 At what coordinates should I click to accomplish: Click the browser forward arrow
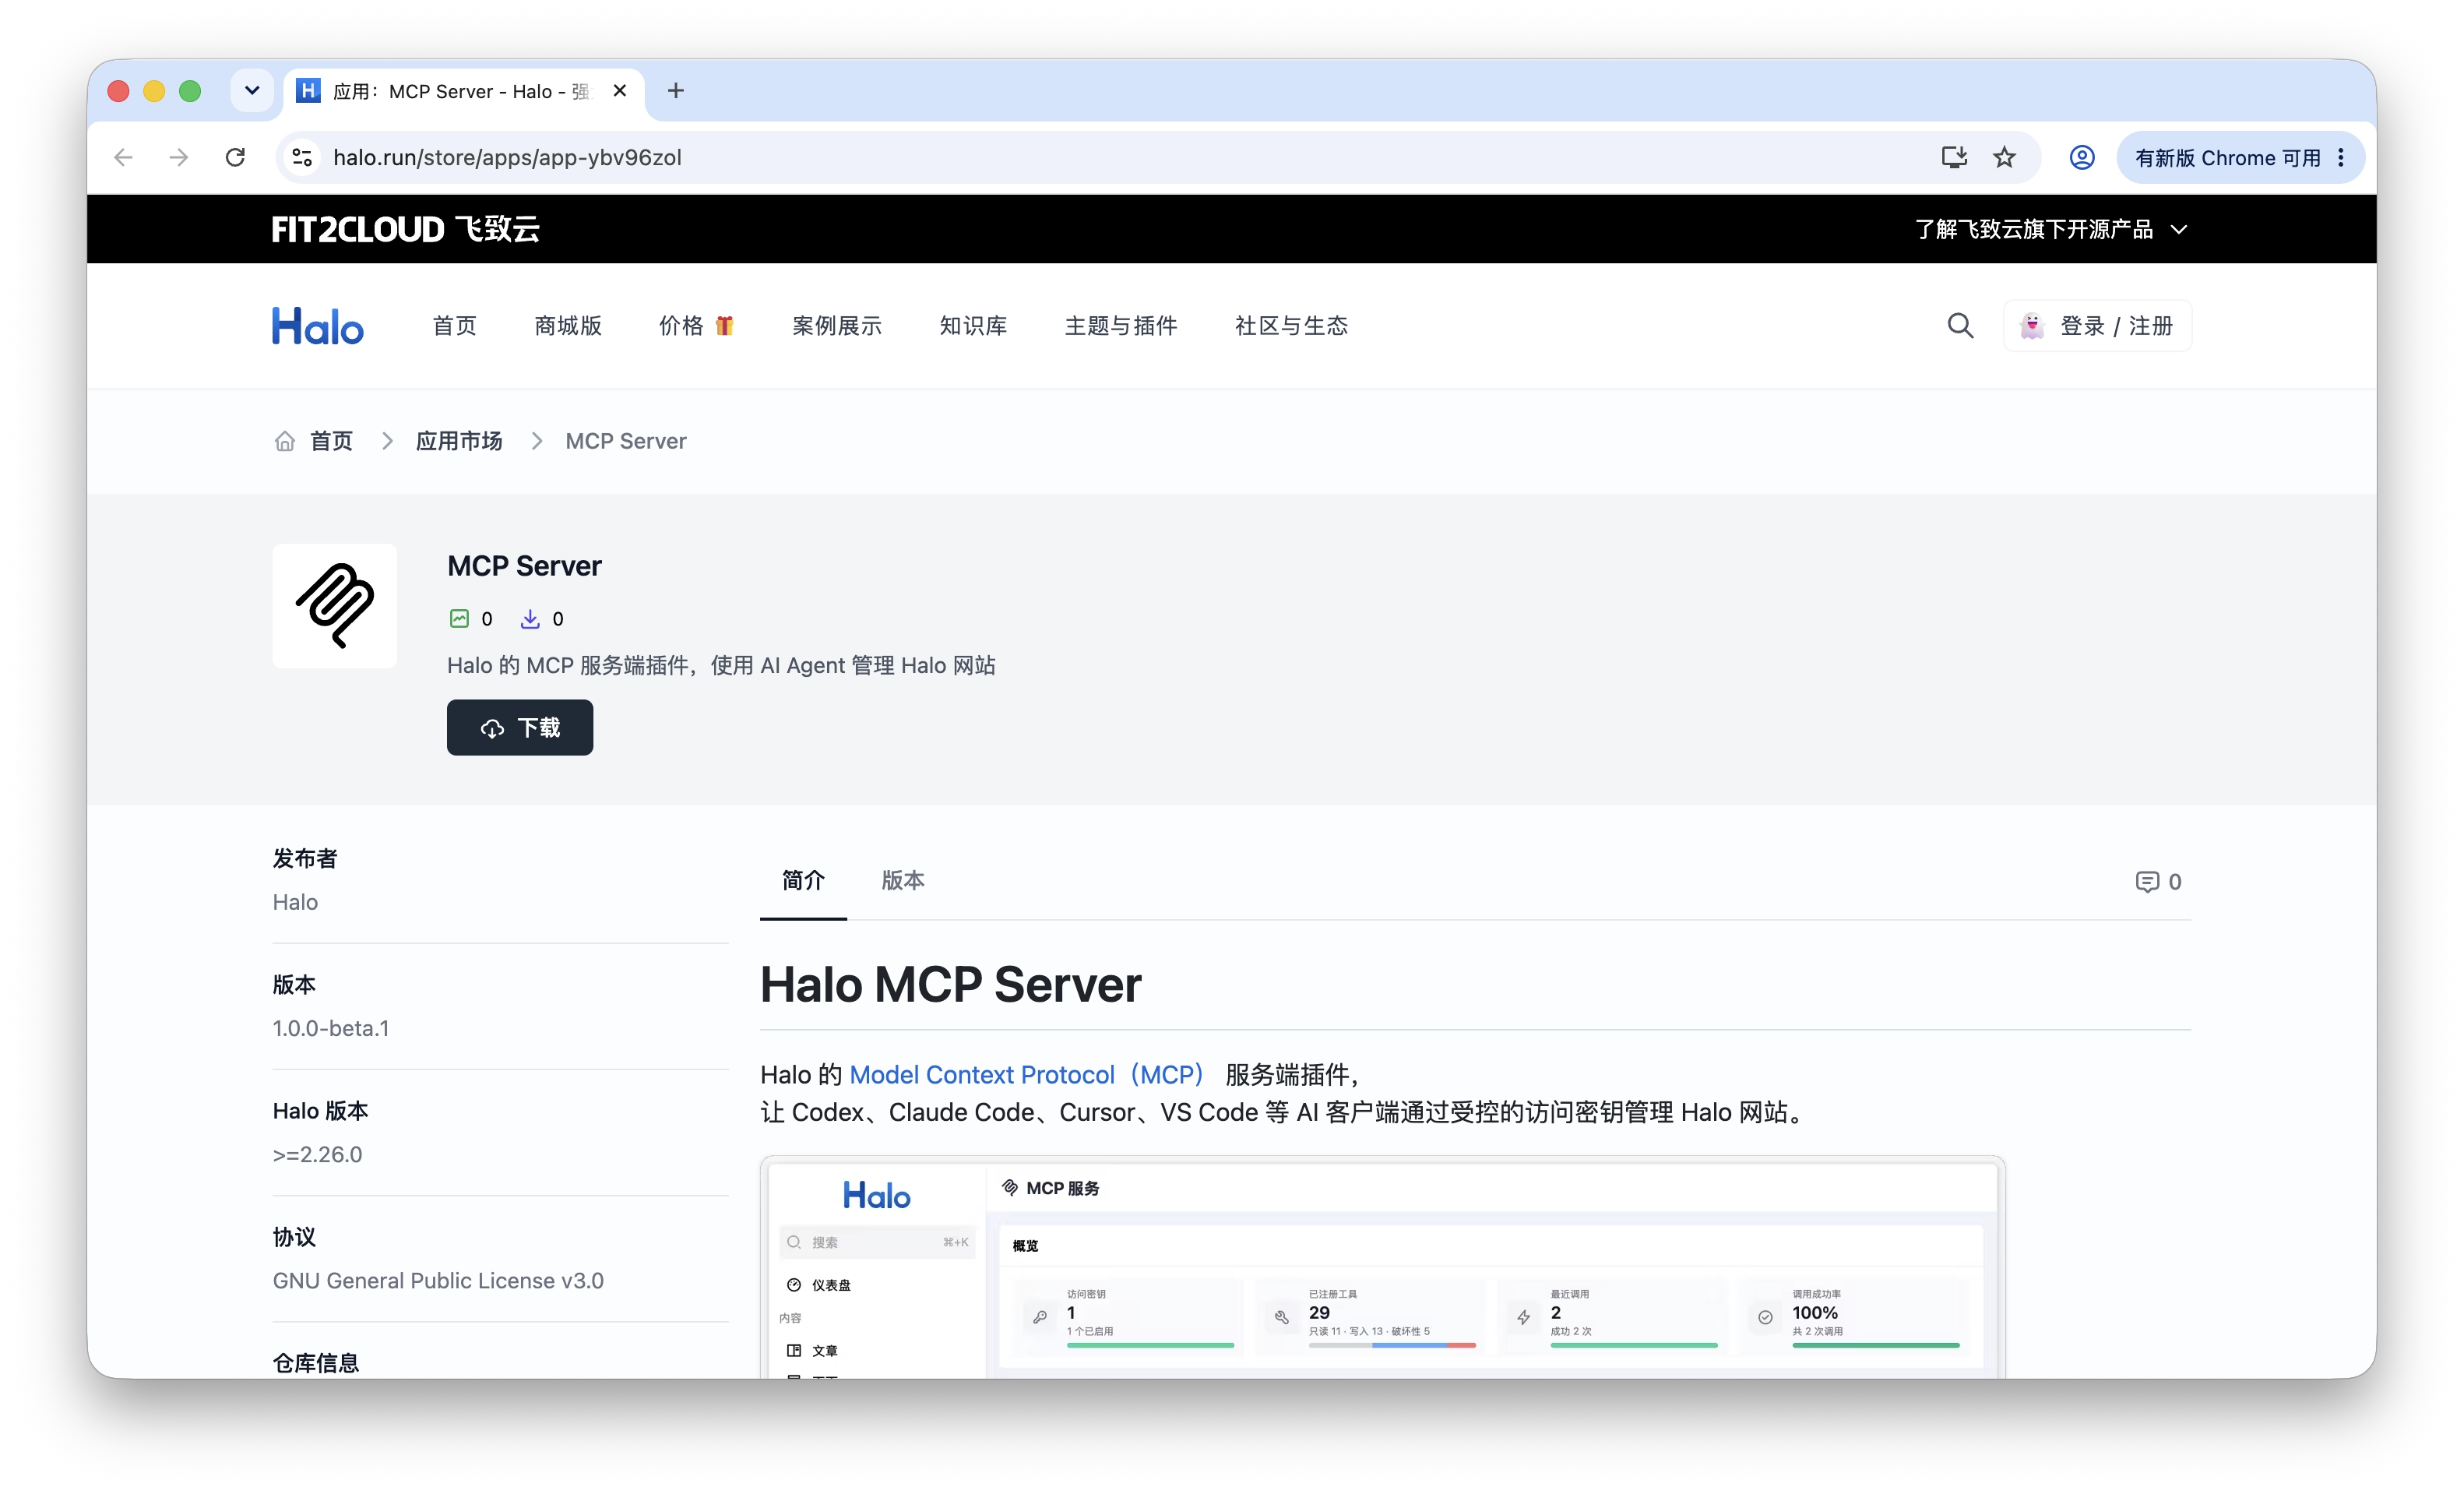pos(179,157)
